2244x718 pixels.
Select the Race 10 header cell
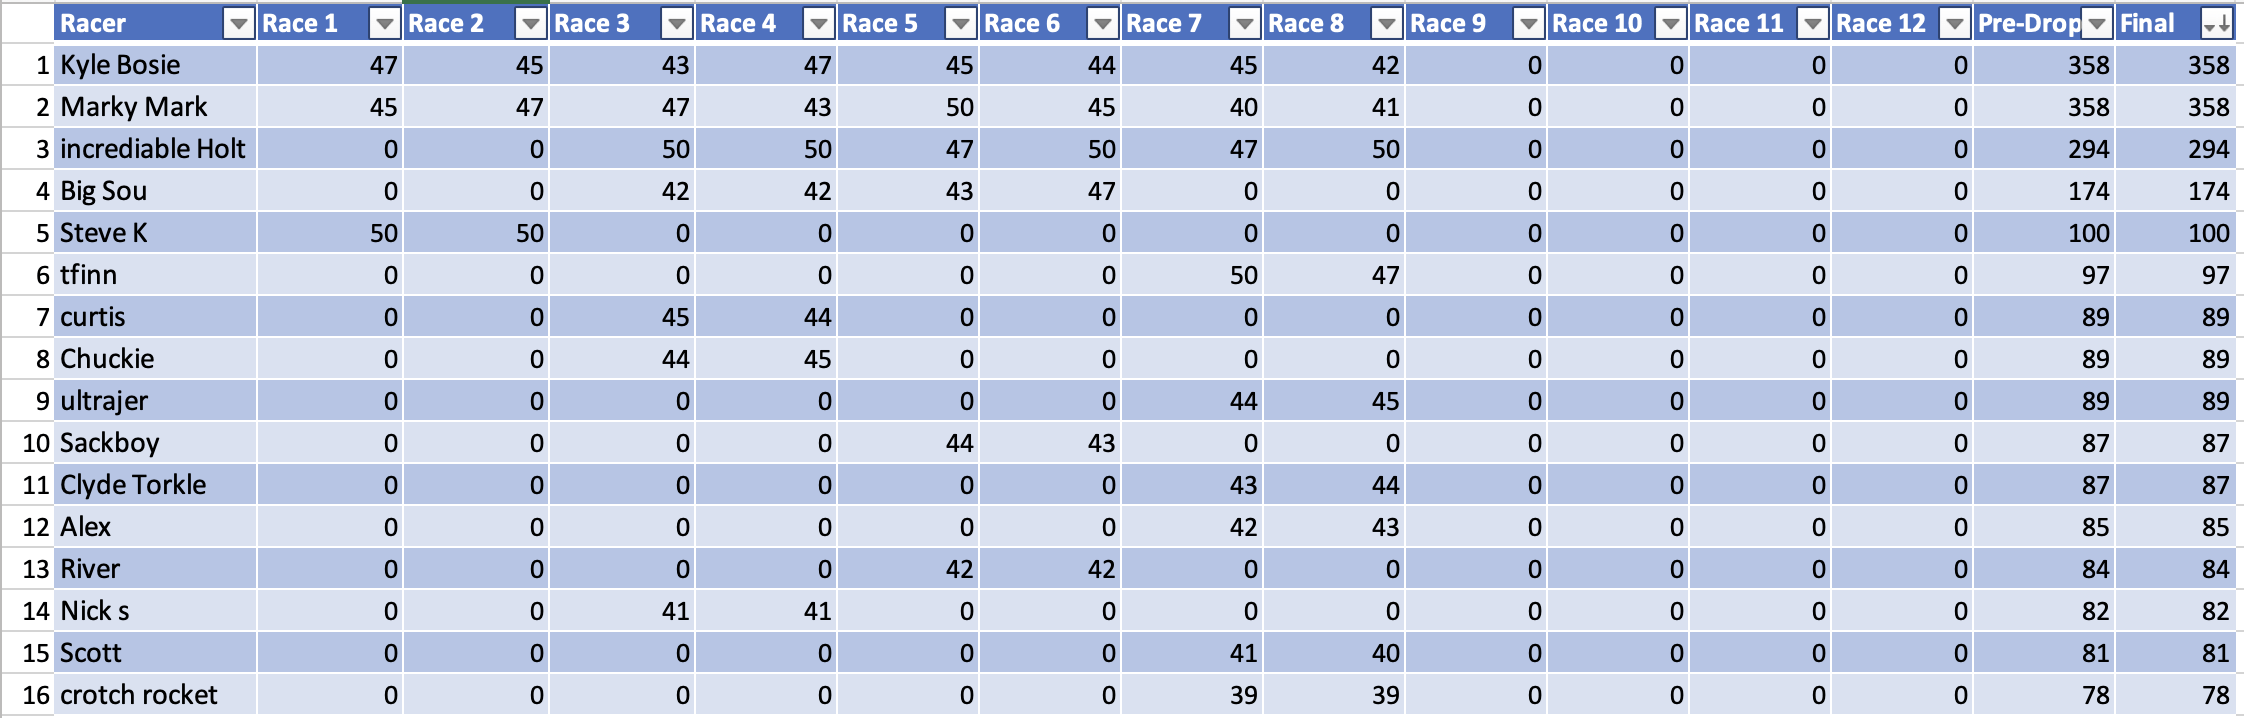1598,24
